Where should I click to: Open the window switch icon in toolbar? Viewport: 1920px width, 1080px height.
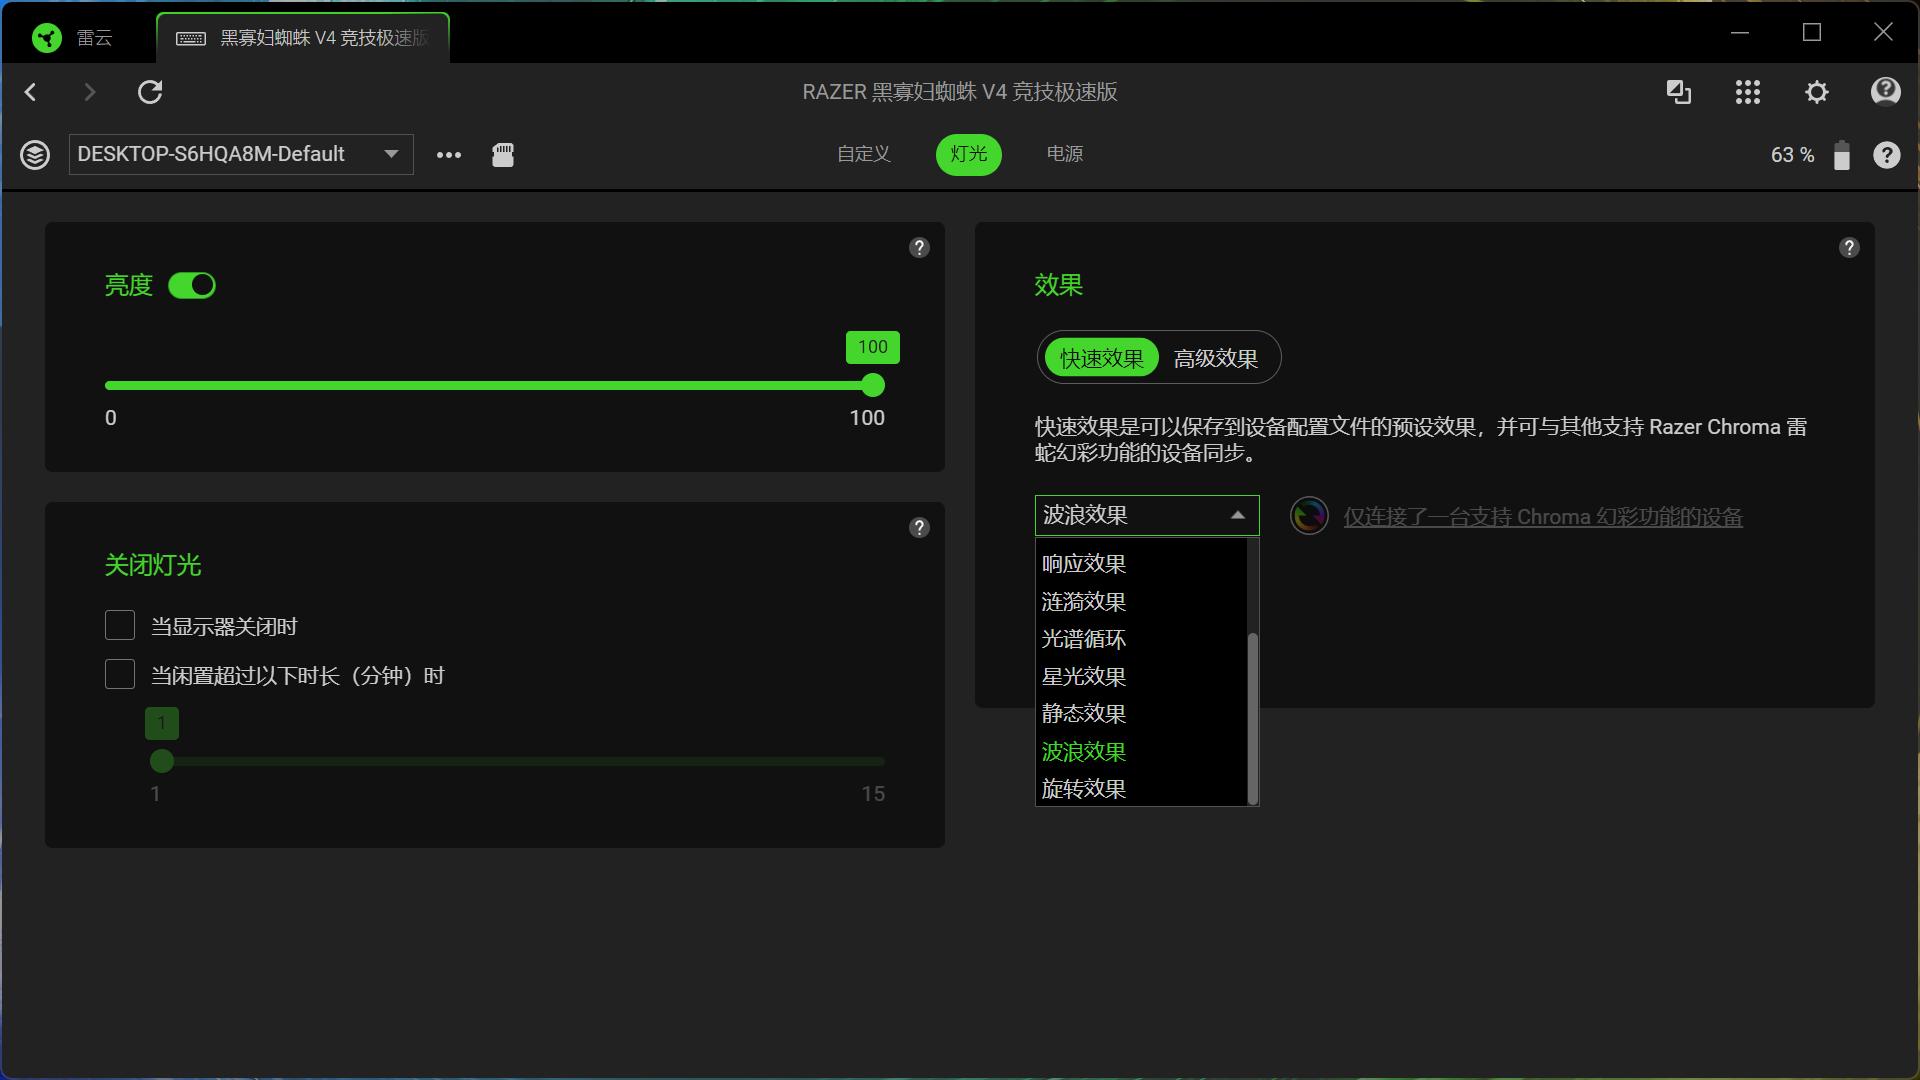tap(1678, 92)
